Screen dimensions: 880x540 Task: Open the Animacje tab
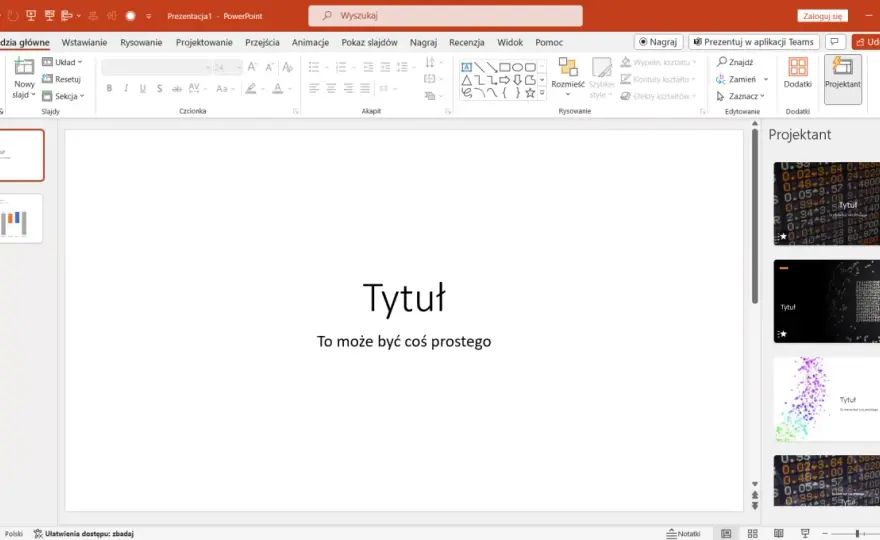[310, 42]
